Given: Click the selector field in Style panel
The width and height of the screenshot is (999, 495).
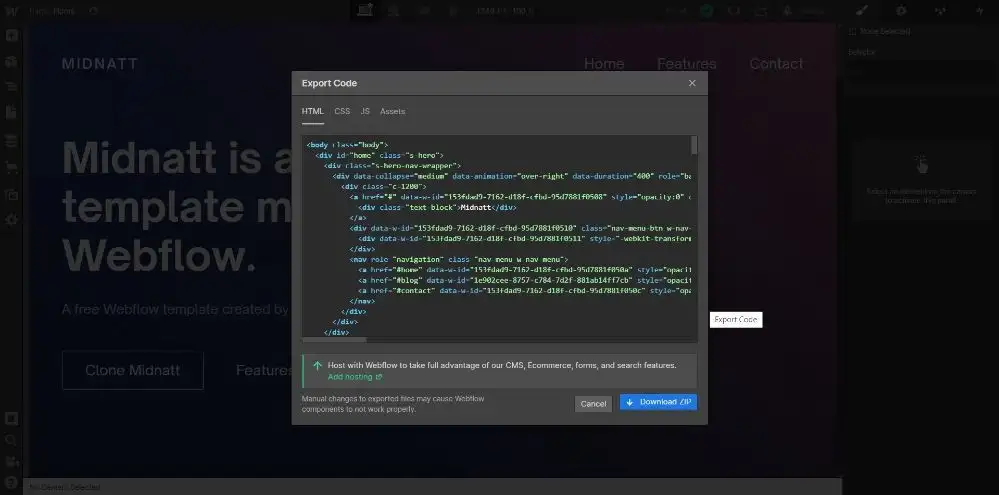Looking at the screenshot, I should [x=919, y=69].
